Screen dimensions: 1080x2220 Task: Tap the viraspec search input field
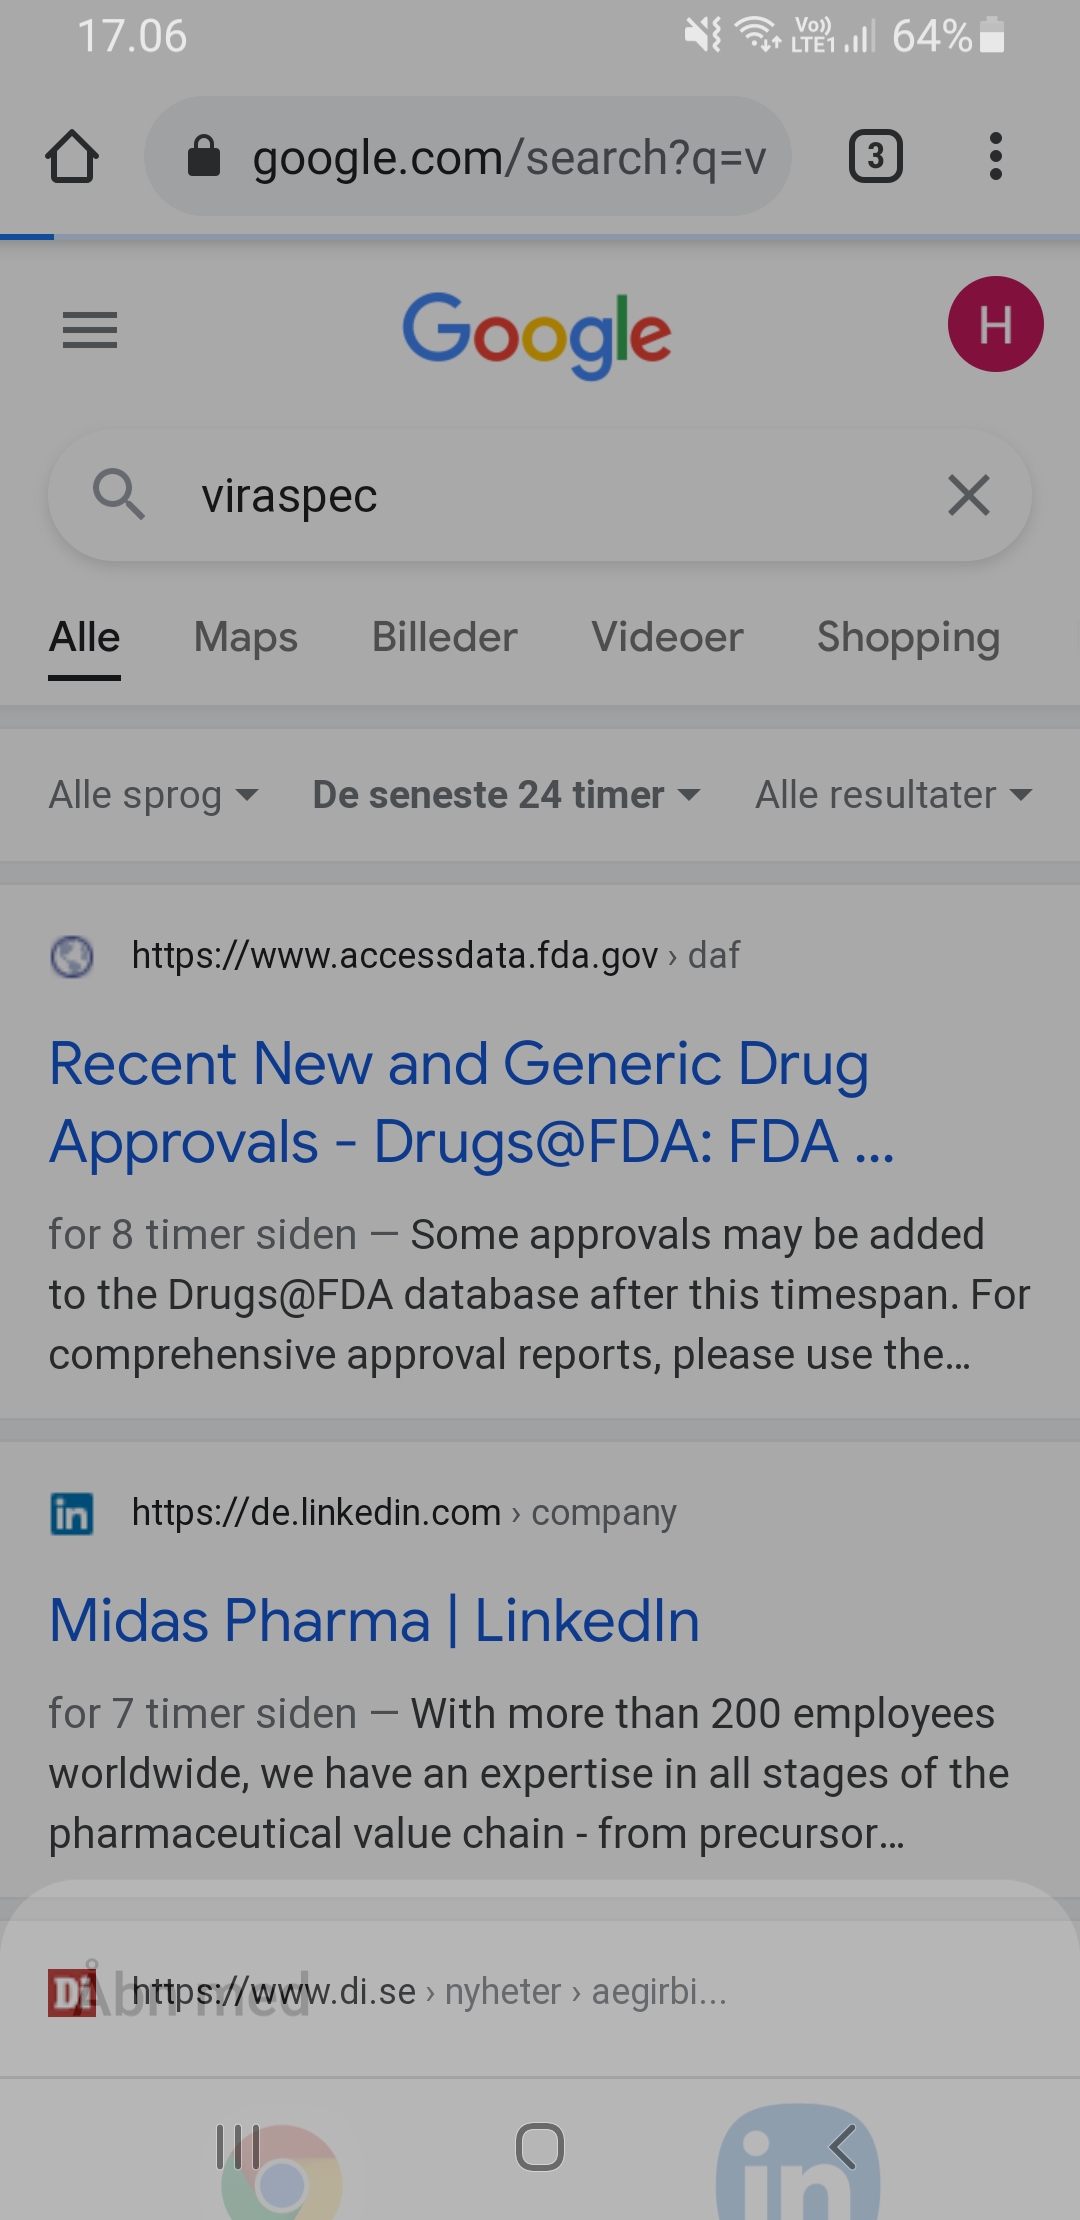click(x=540, y=495)
